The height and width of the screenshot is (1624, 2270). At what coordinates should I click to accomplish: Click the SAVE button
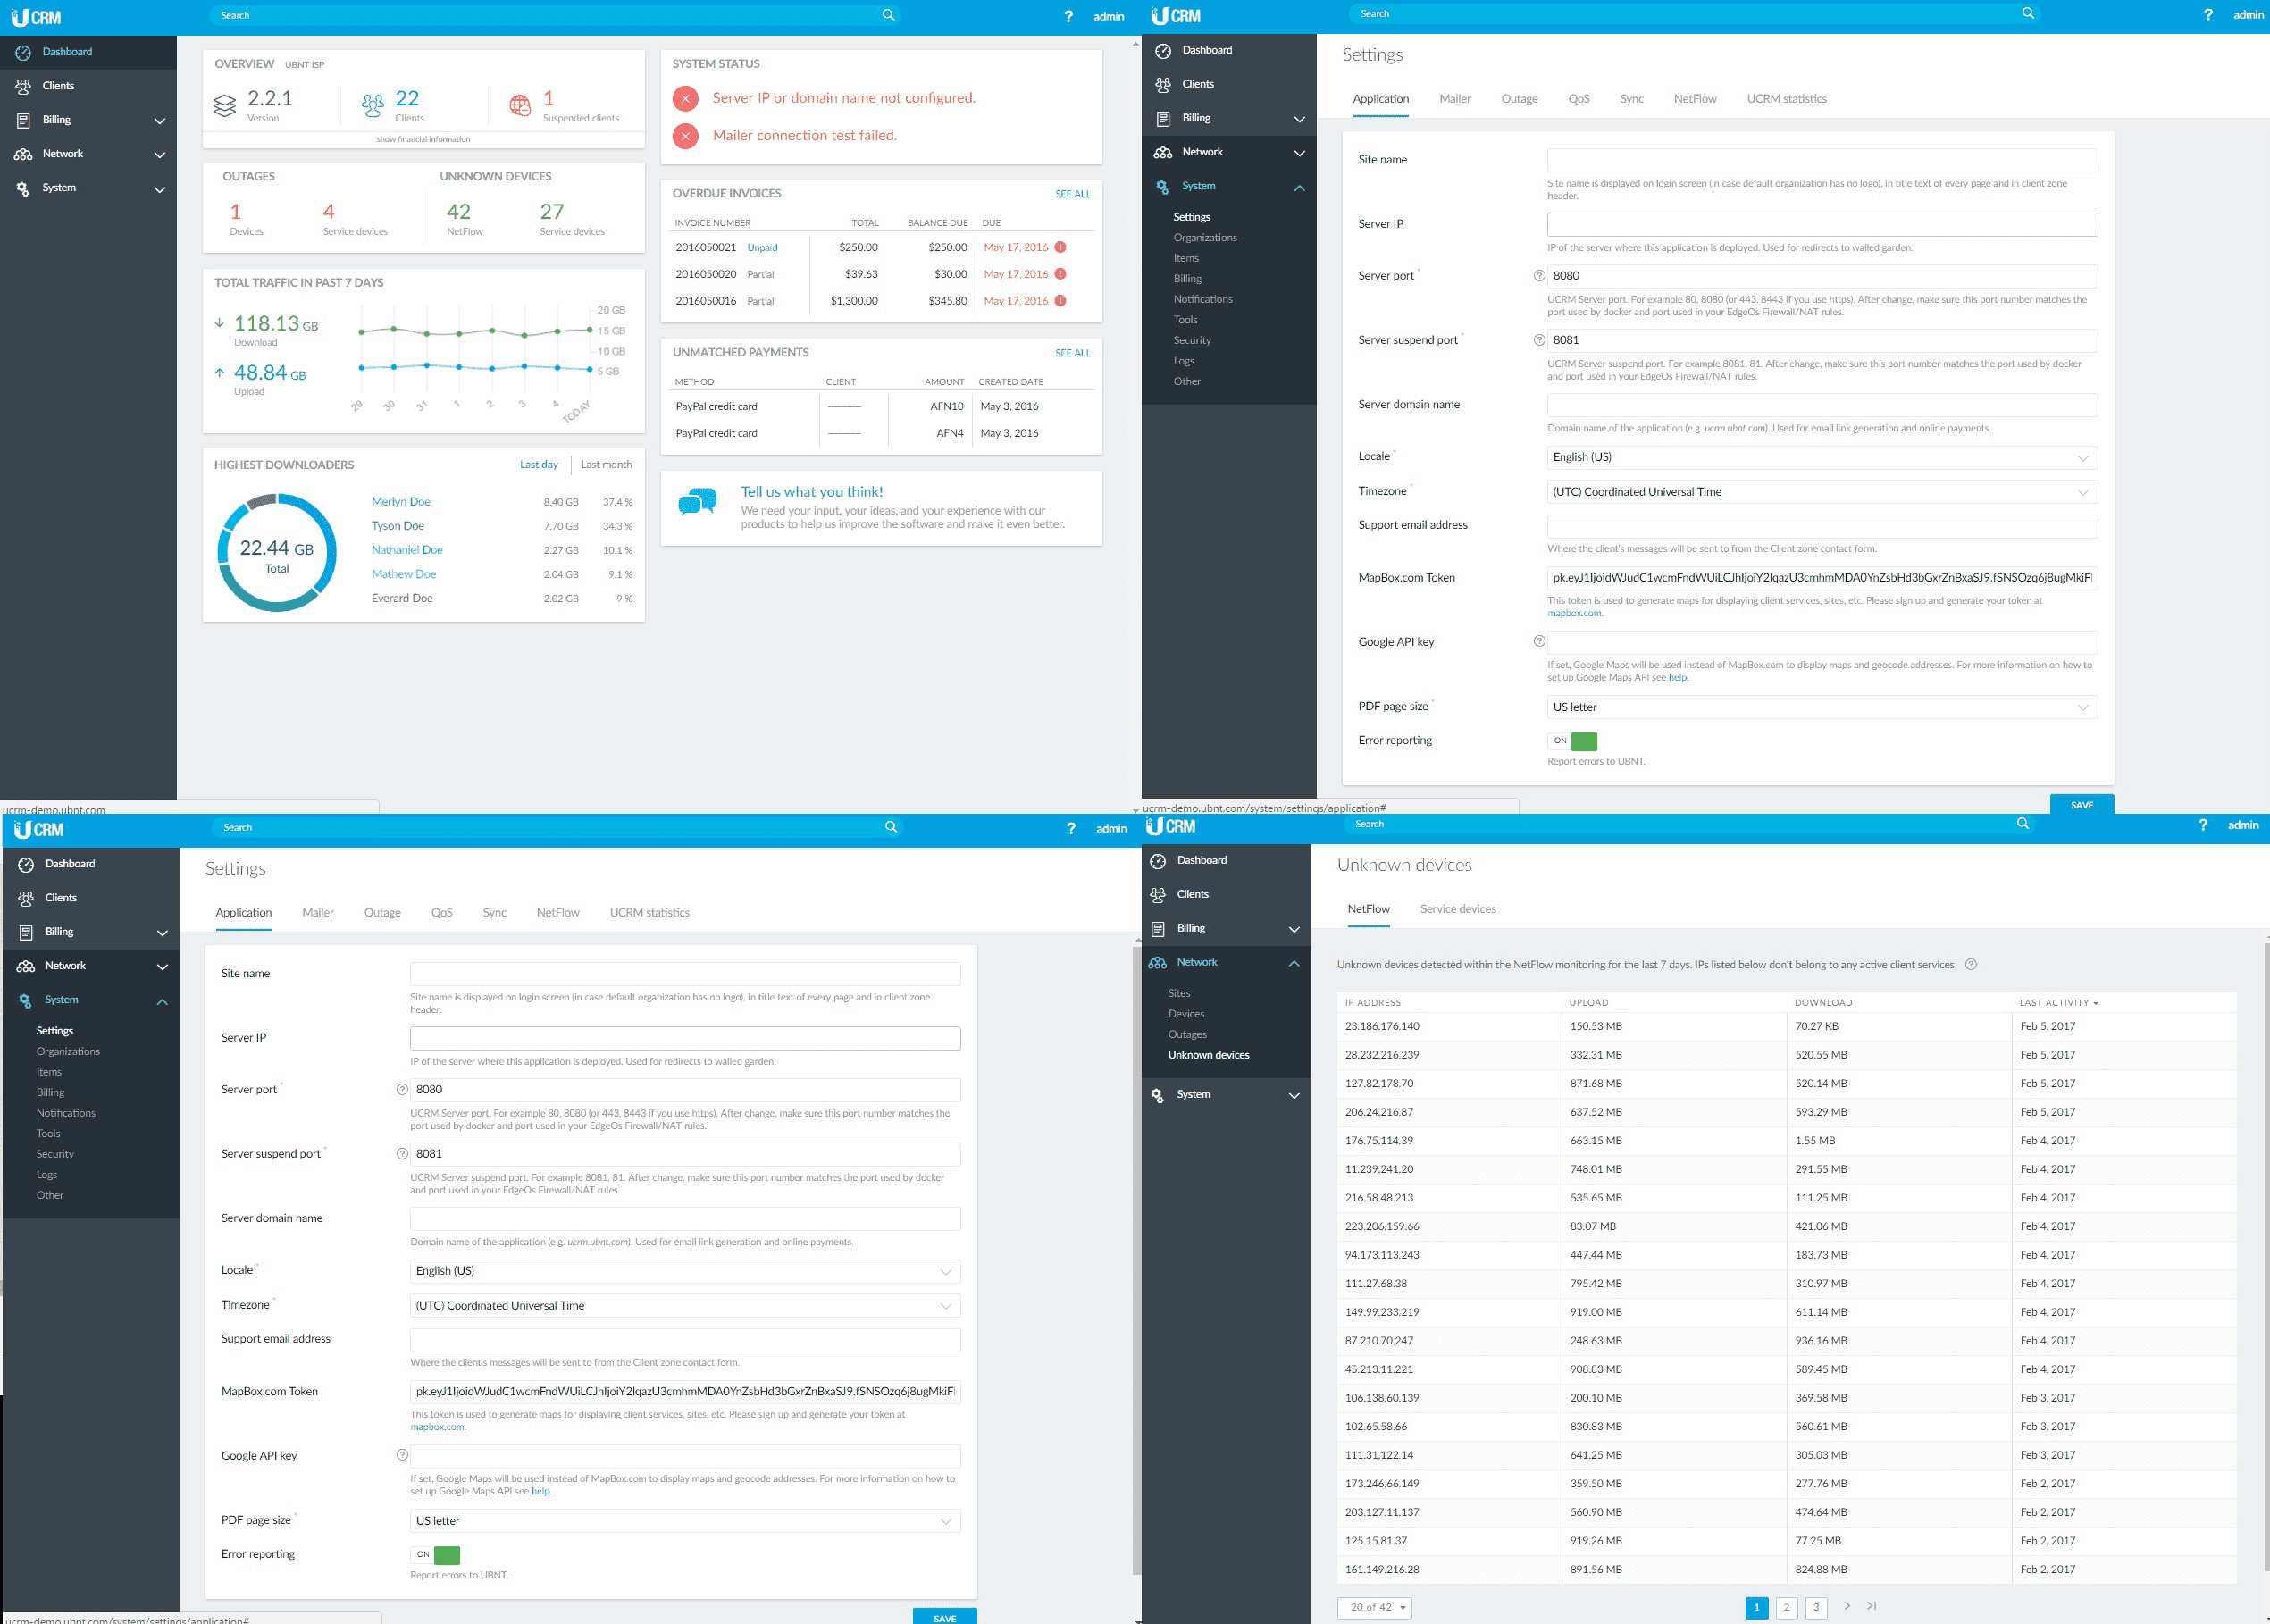(x=2082, y=805)
